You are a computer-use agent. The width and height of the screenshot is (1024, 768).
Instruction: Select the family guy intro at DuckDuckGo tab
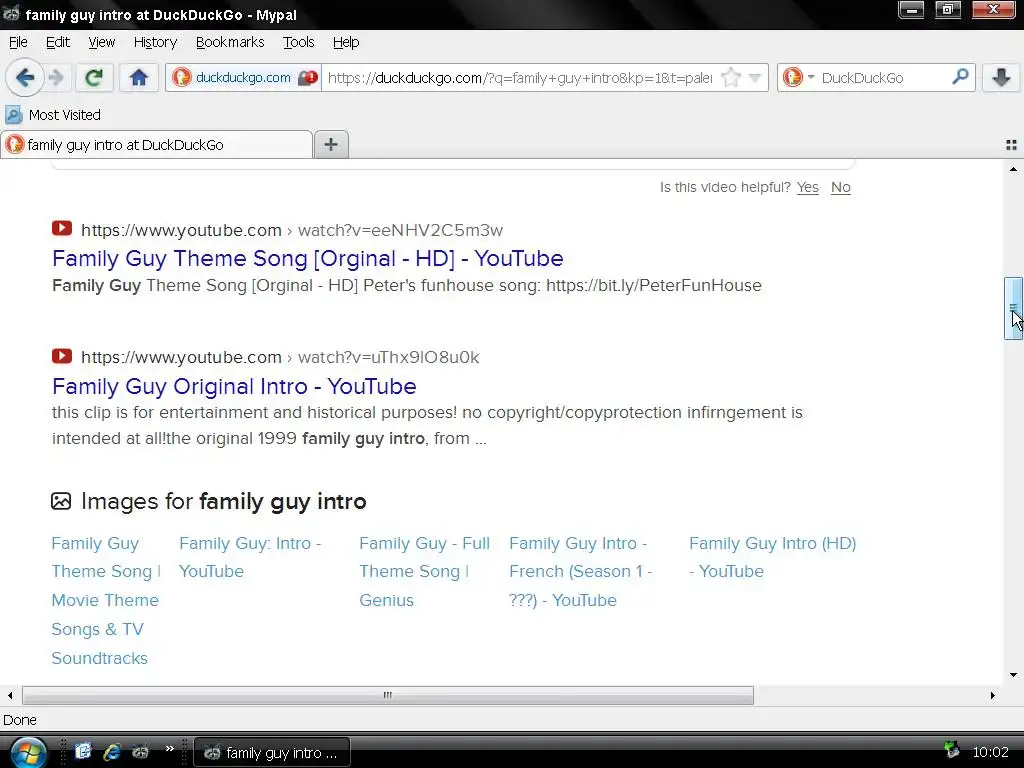(156, 144)
